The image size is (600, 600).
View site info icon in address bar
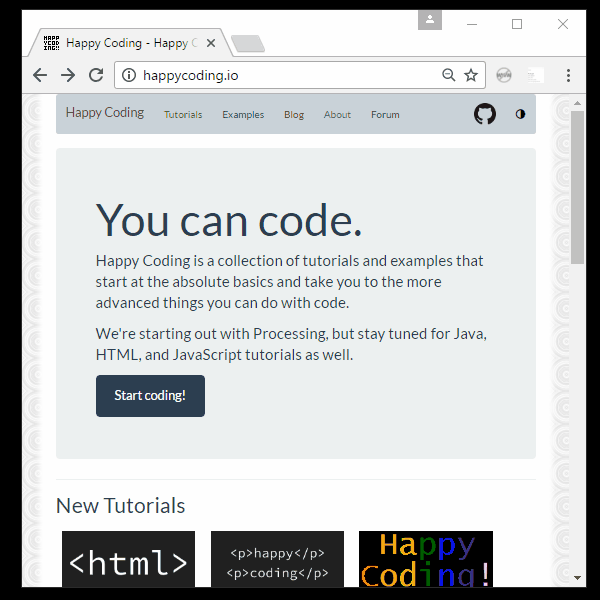[x=129, y=75]
